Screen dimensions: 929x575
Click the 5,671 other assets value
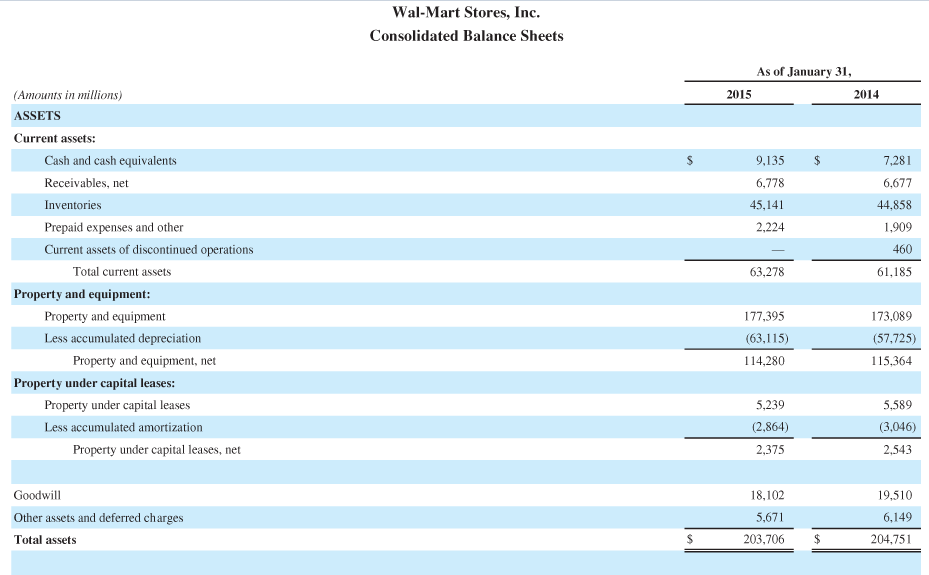(x=770, y=518)
